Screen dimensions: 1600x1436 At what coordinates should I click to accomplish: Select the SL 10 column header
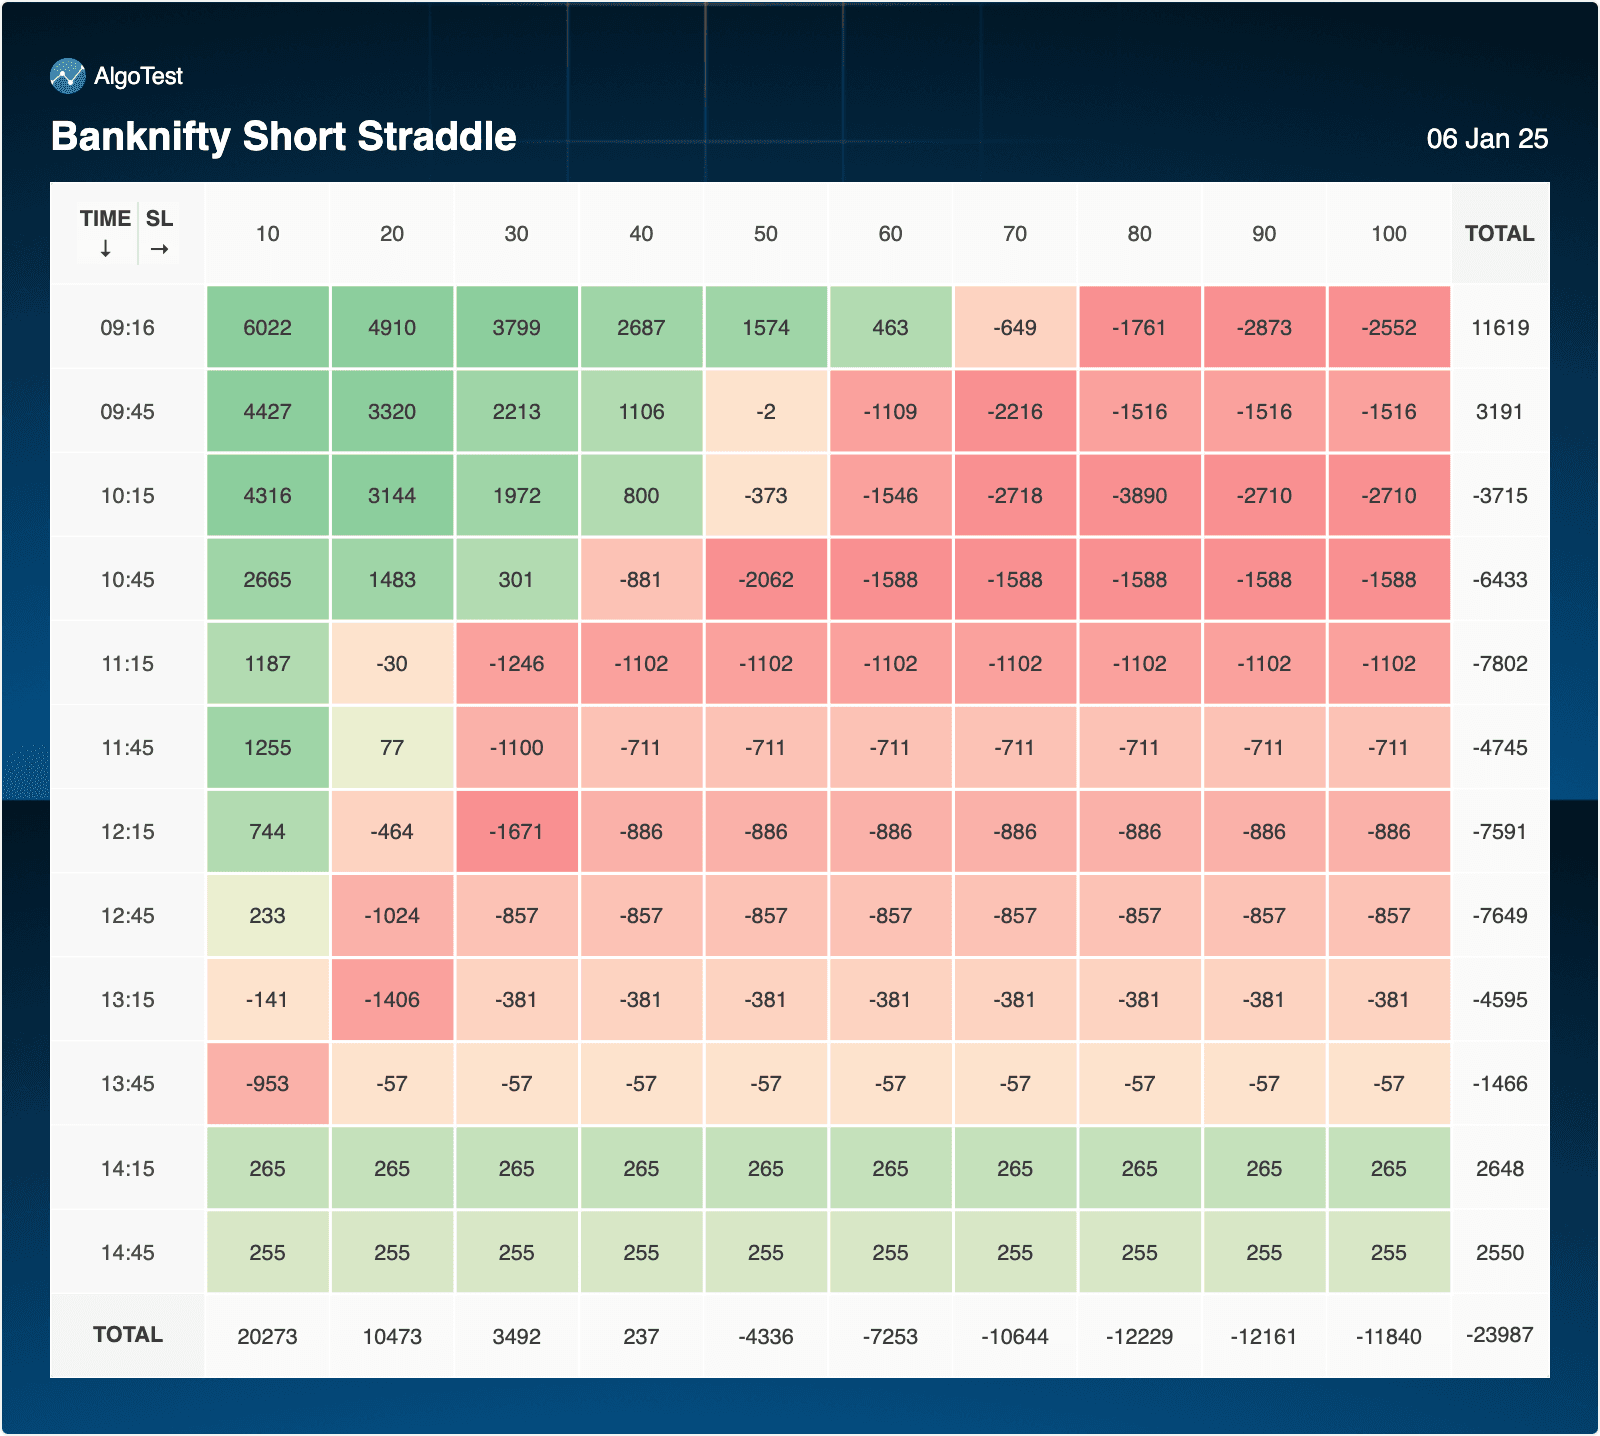coord(267,234)
